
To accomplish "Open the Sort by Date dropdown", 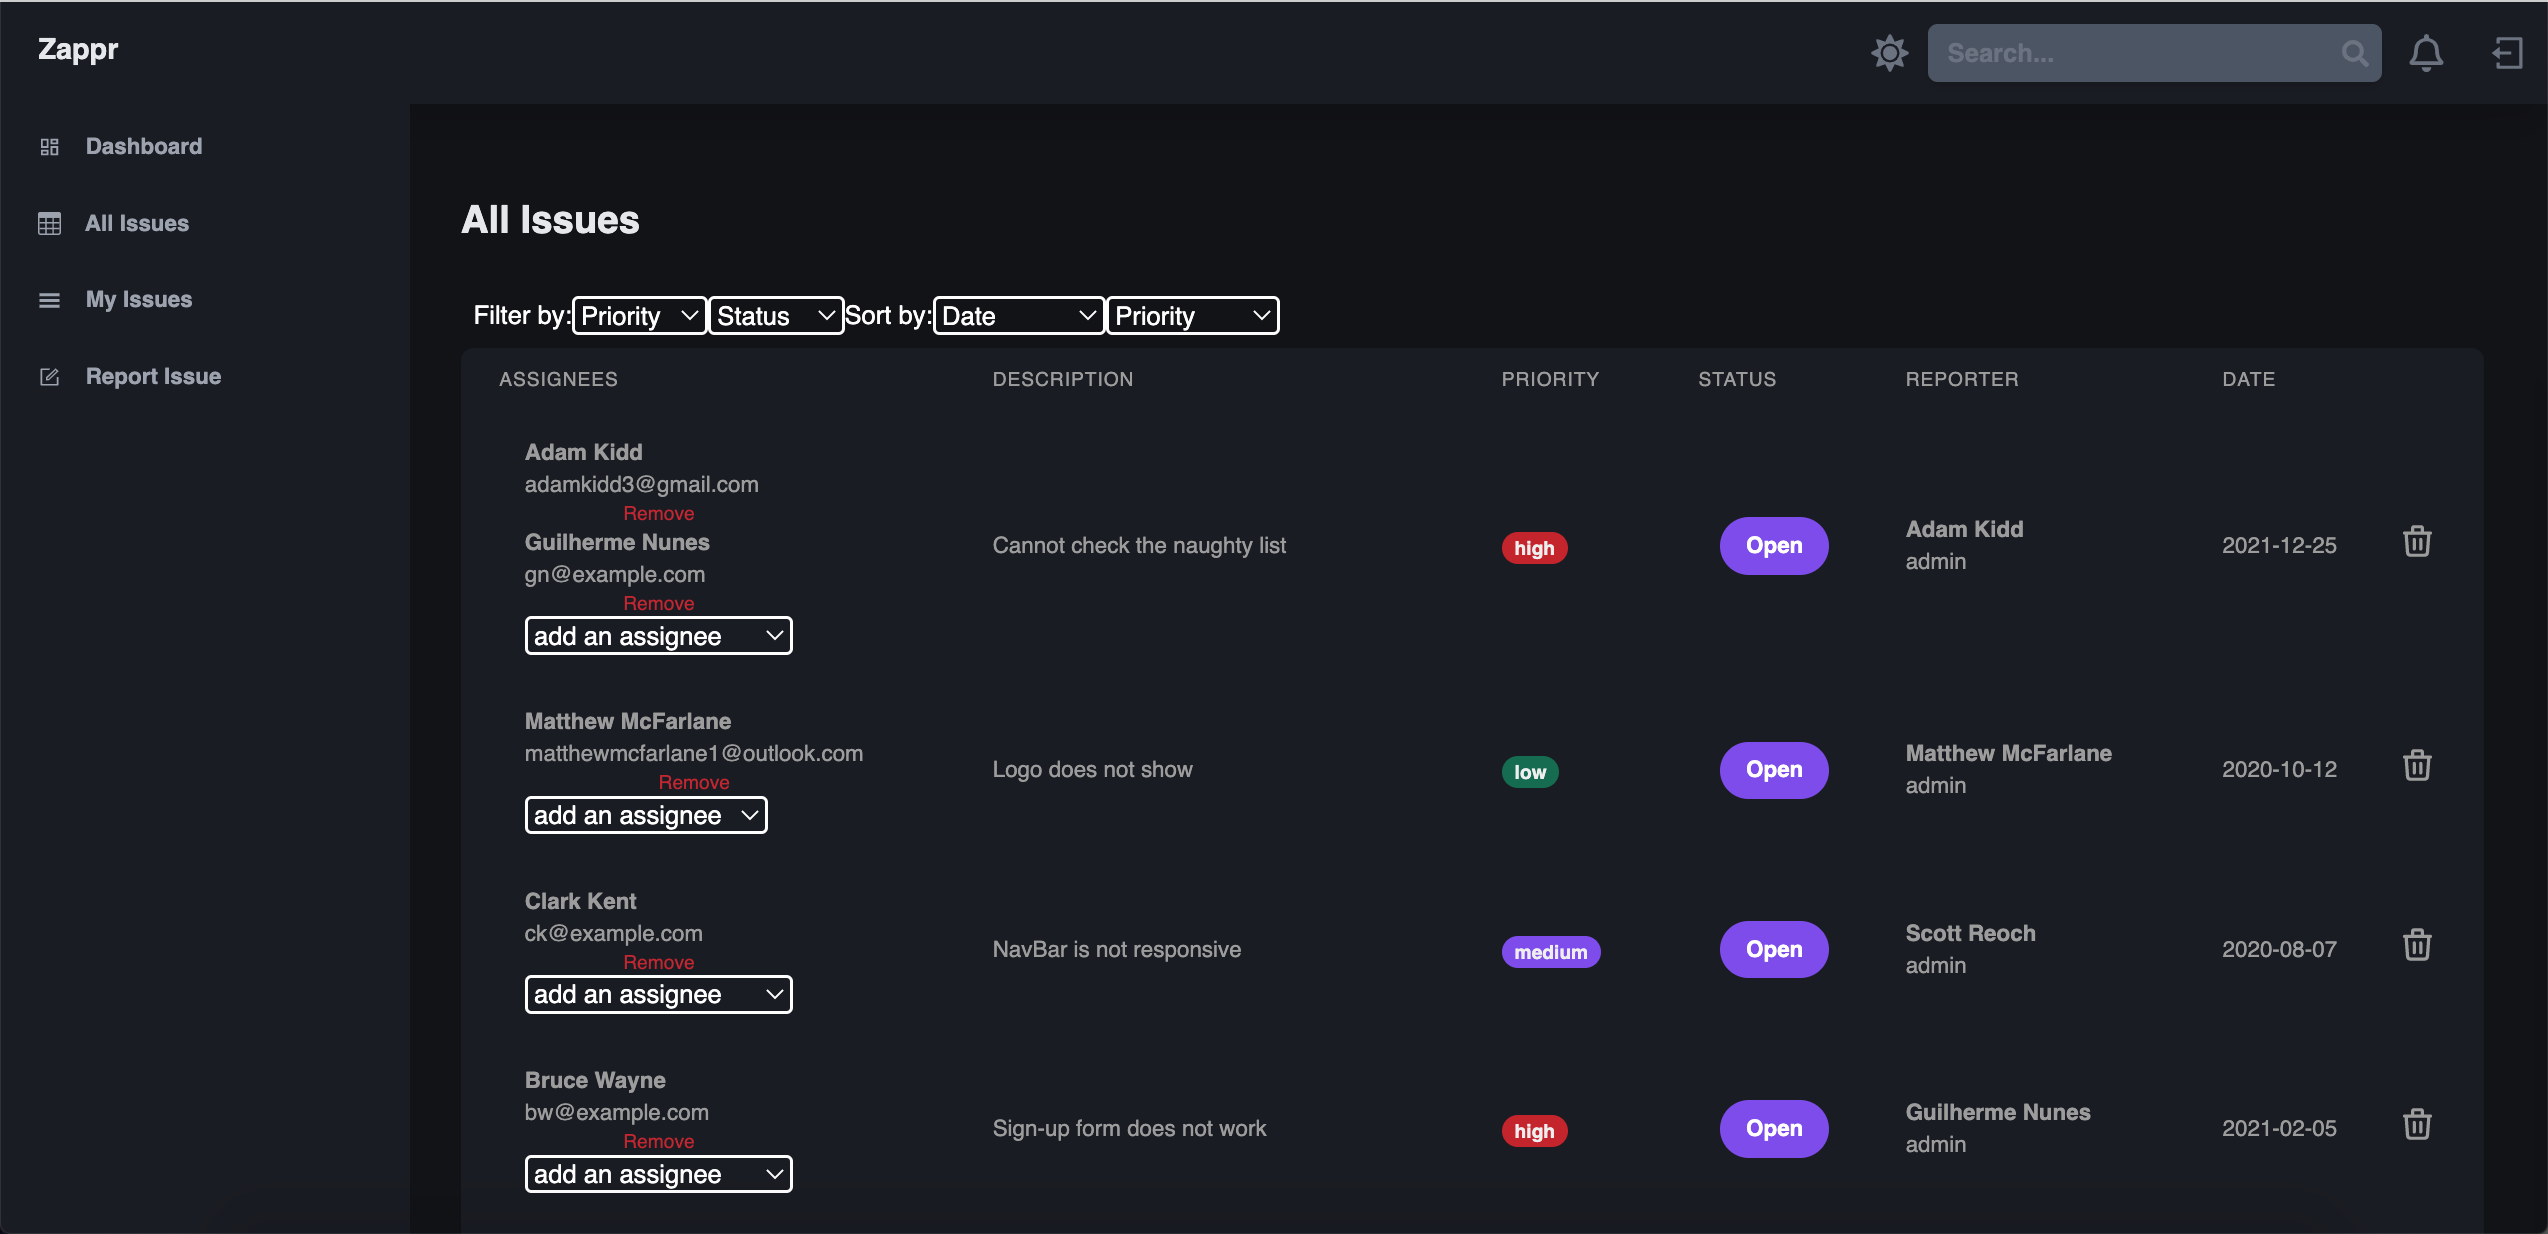I will click(1018, 316).
